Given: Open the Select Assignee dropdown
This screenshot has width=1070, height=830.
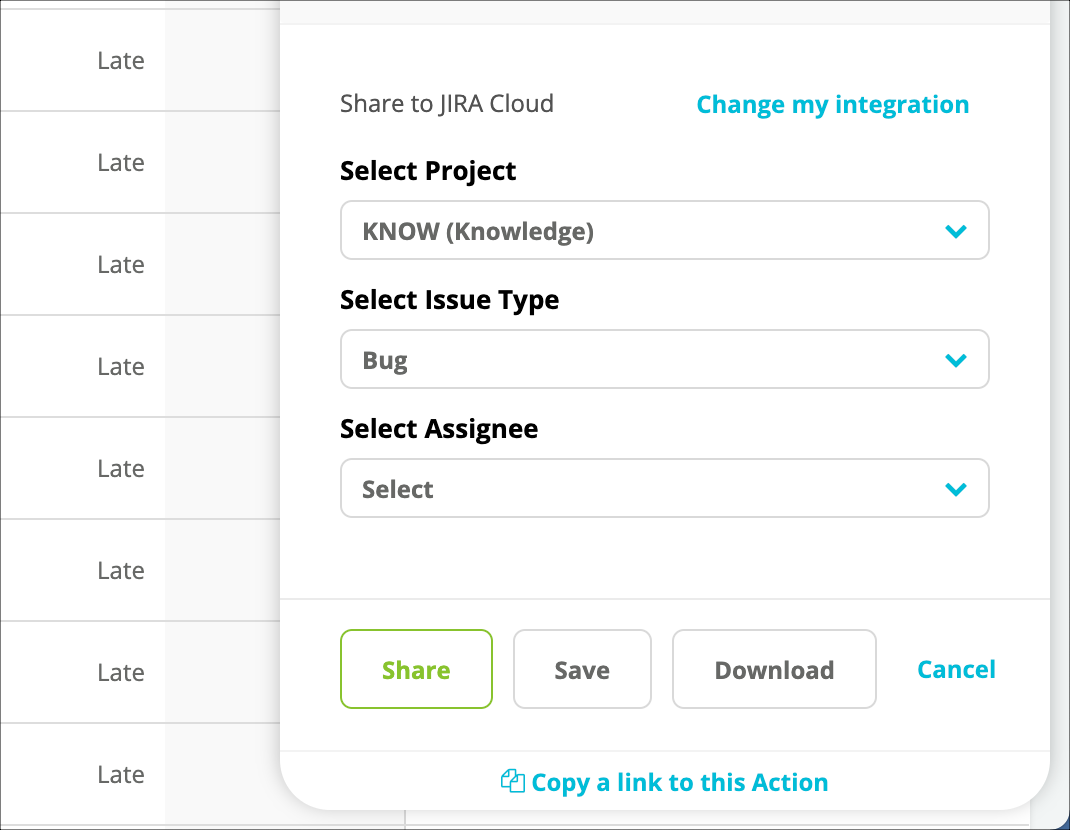Looking at the screenshot, I should pyautogui.click(x=665, y=488).
